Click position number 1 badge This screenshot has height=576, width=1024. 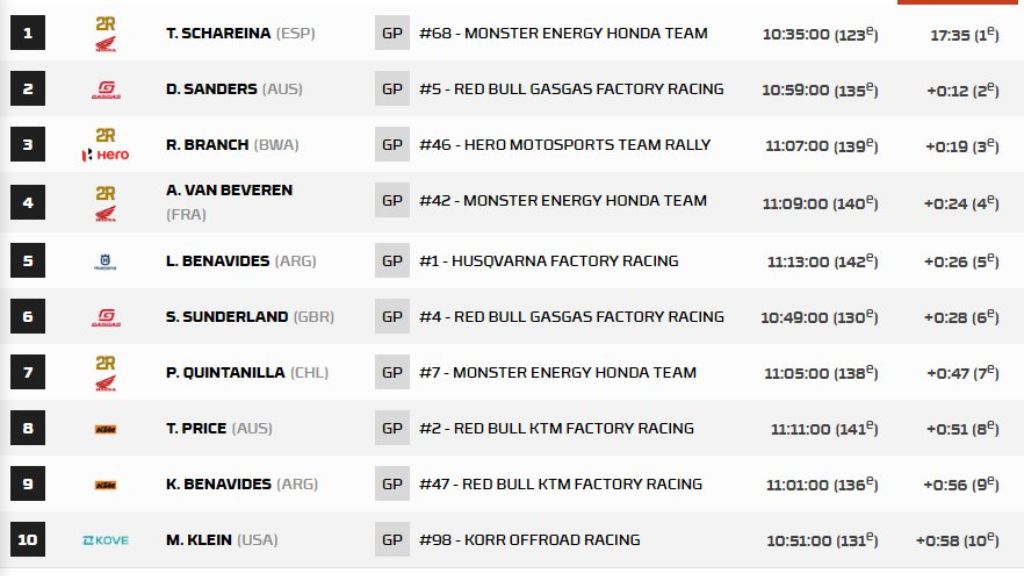[27, 33]
